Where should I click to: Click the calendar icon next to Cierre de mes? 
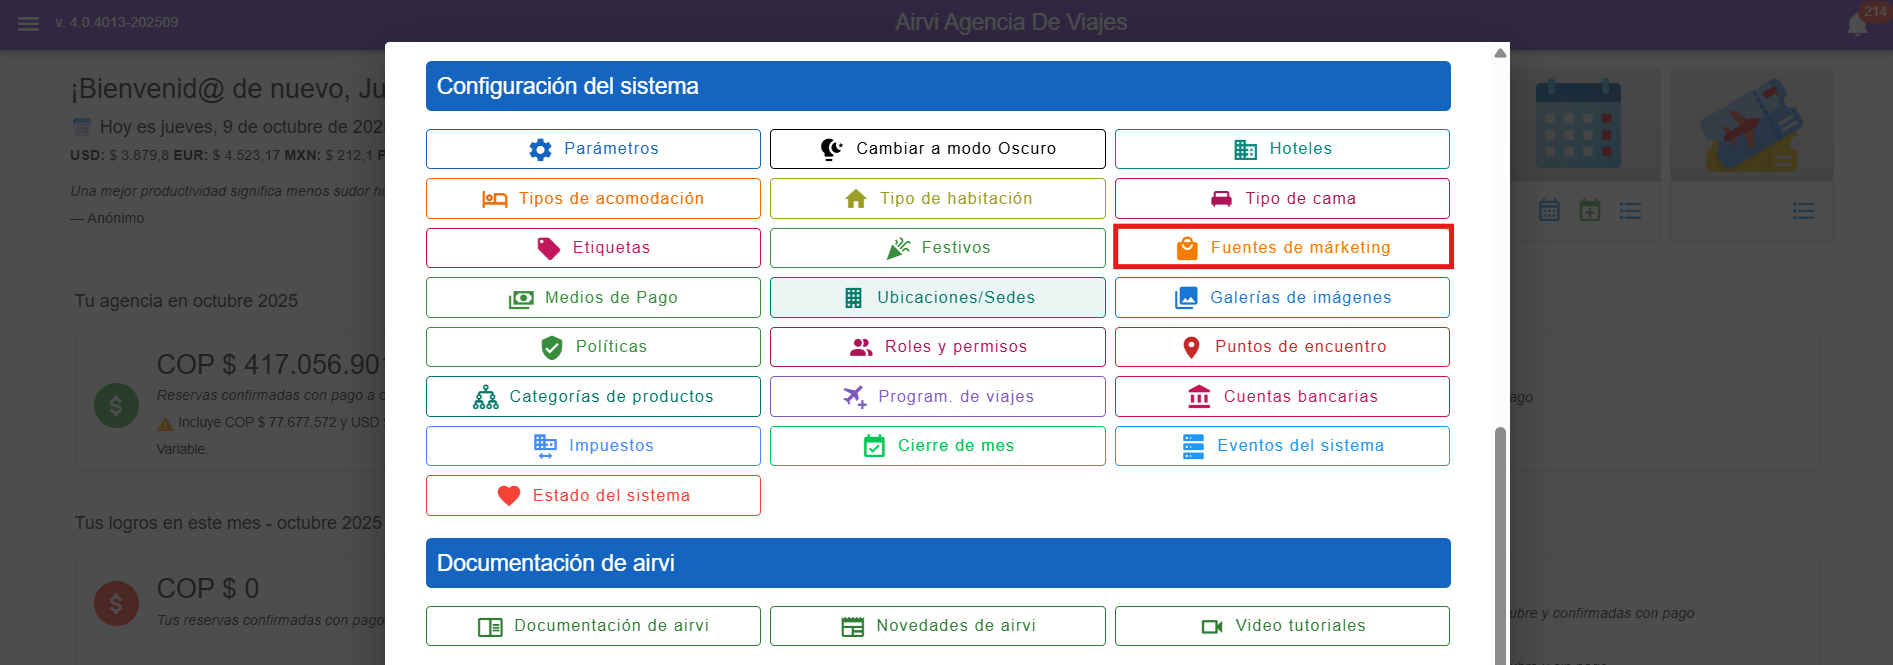[874, 446]
